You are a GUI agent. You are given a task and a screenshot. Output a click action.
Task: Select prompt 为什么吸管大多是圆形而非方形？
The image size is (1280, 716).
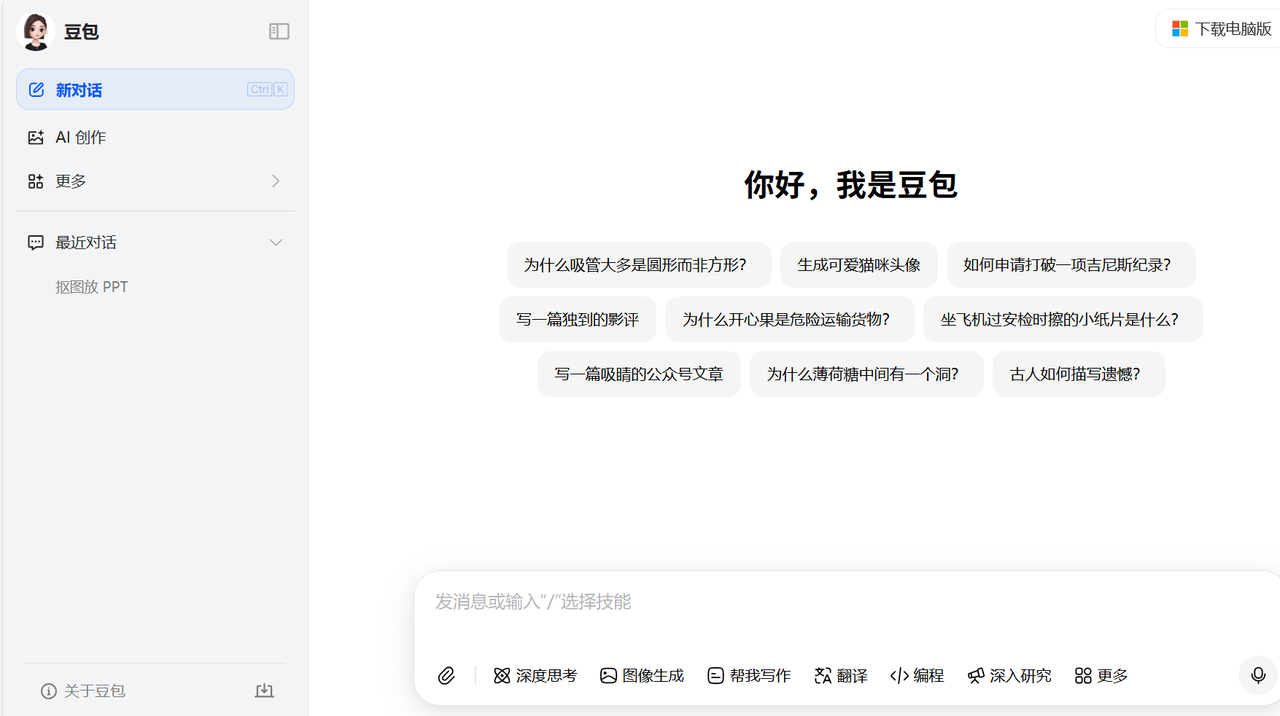pyautogui.click(x=638, y=265)
